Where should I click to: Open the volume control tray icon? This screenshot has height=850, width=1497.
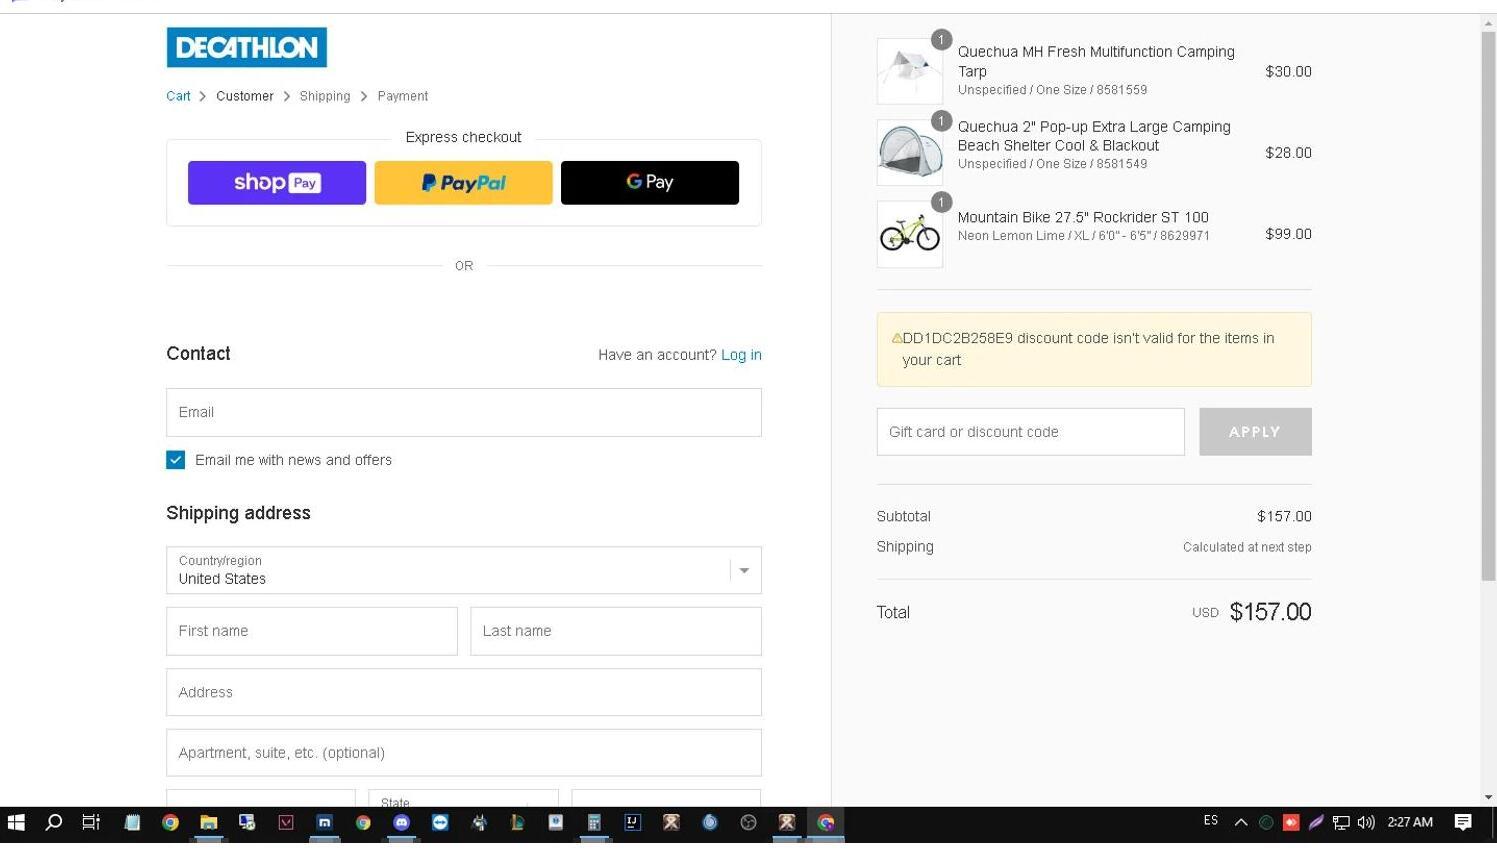point(1366,822)
